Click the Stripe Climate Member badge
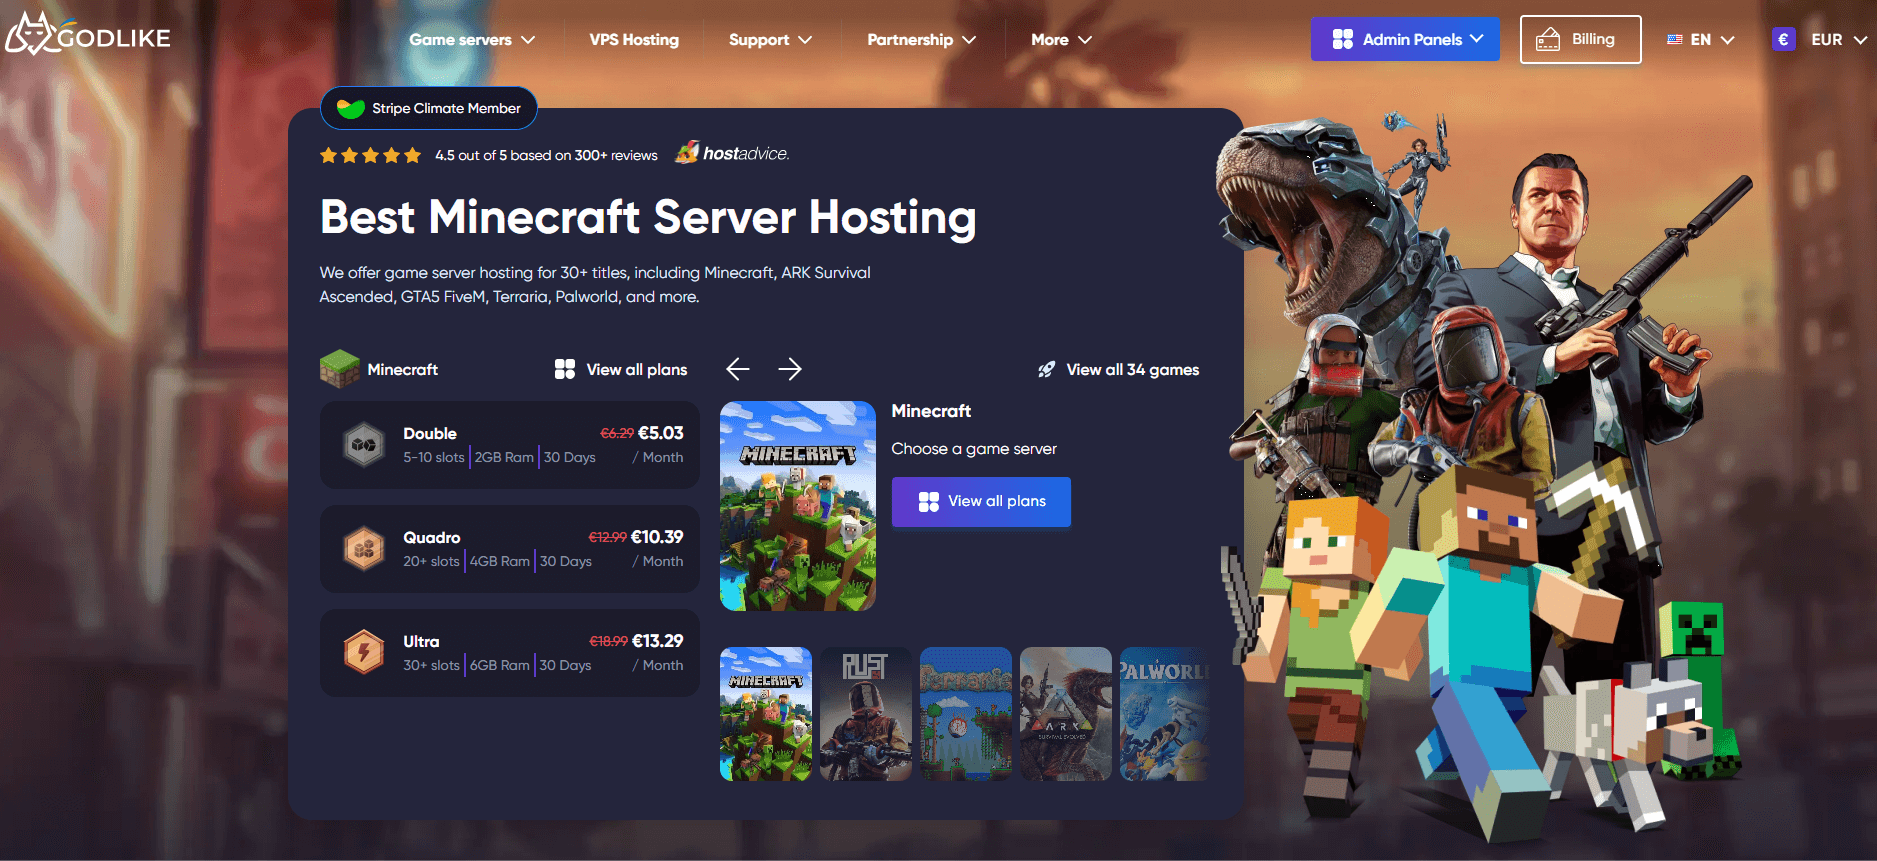This screenshot has height=861, width=1877. pyautogui.click(x=429, y=108)
